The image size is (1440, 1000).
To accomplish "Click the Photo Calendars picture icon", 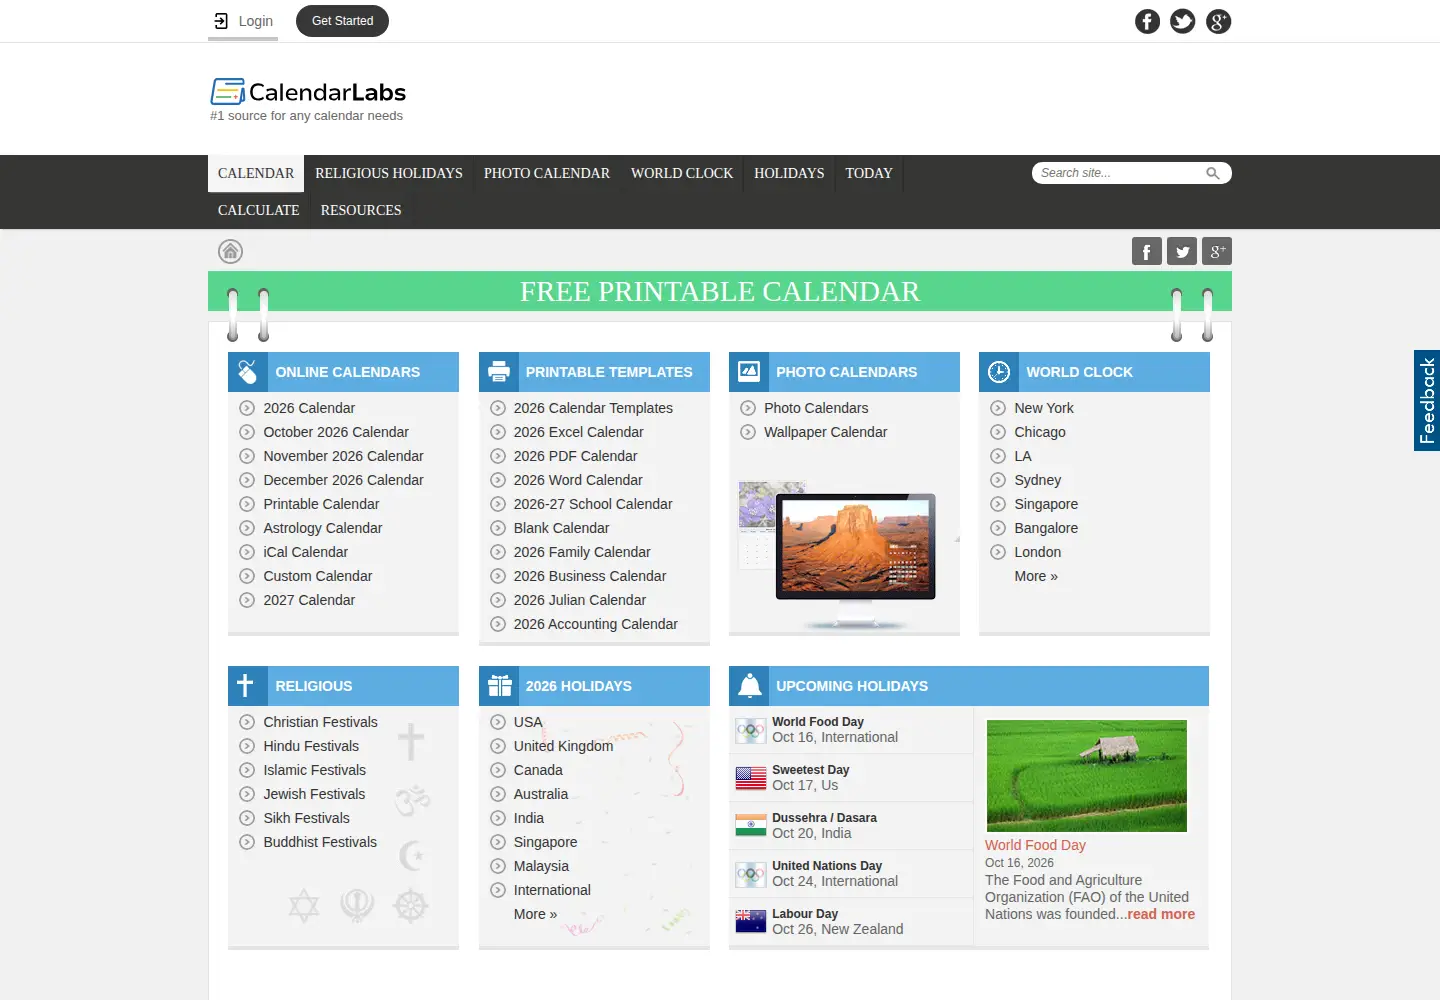I will coord(749,372).
